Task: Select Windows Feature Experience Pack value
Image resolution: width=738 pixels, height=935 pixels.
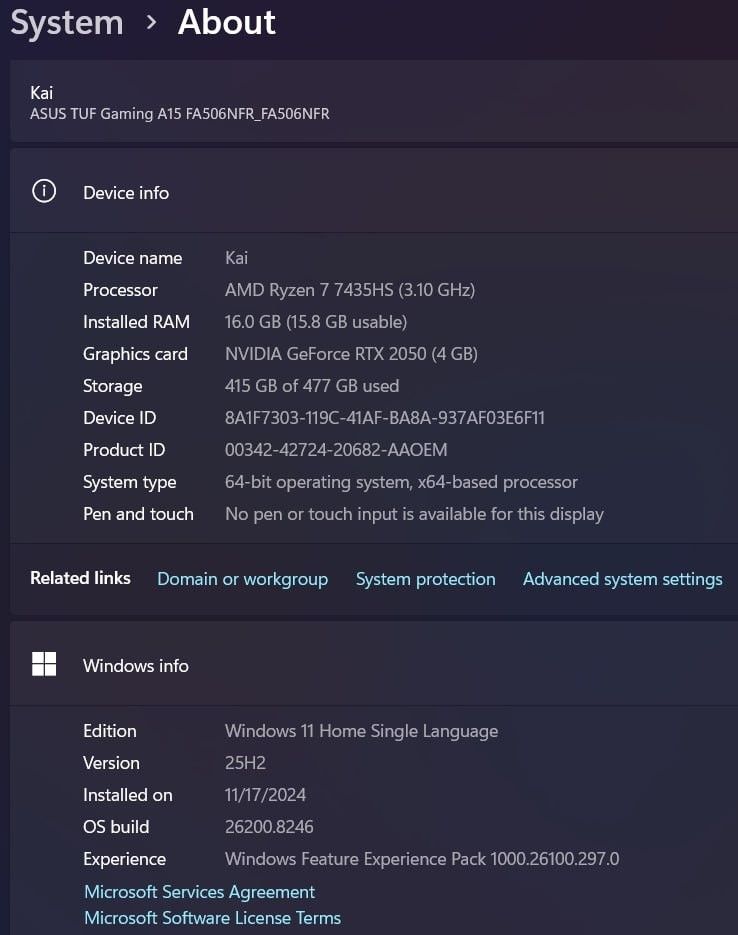Action: point(422,859)
